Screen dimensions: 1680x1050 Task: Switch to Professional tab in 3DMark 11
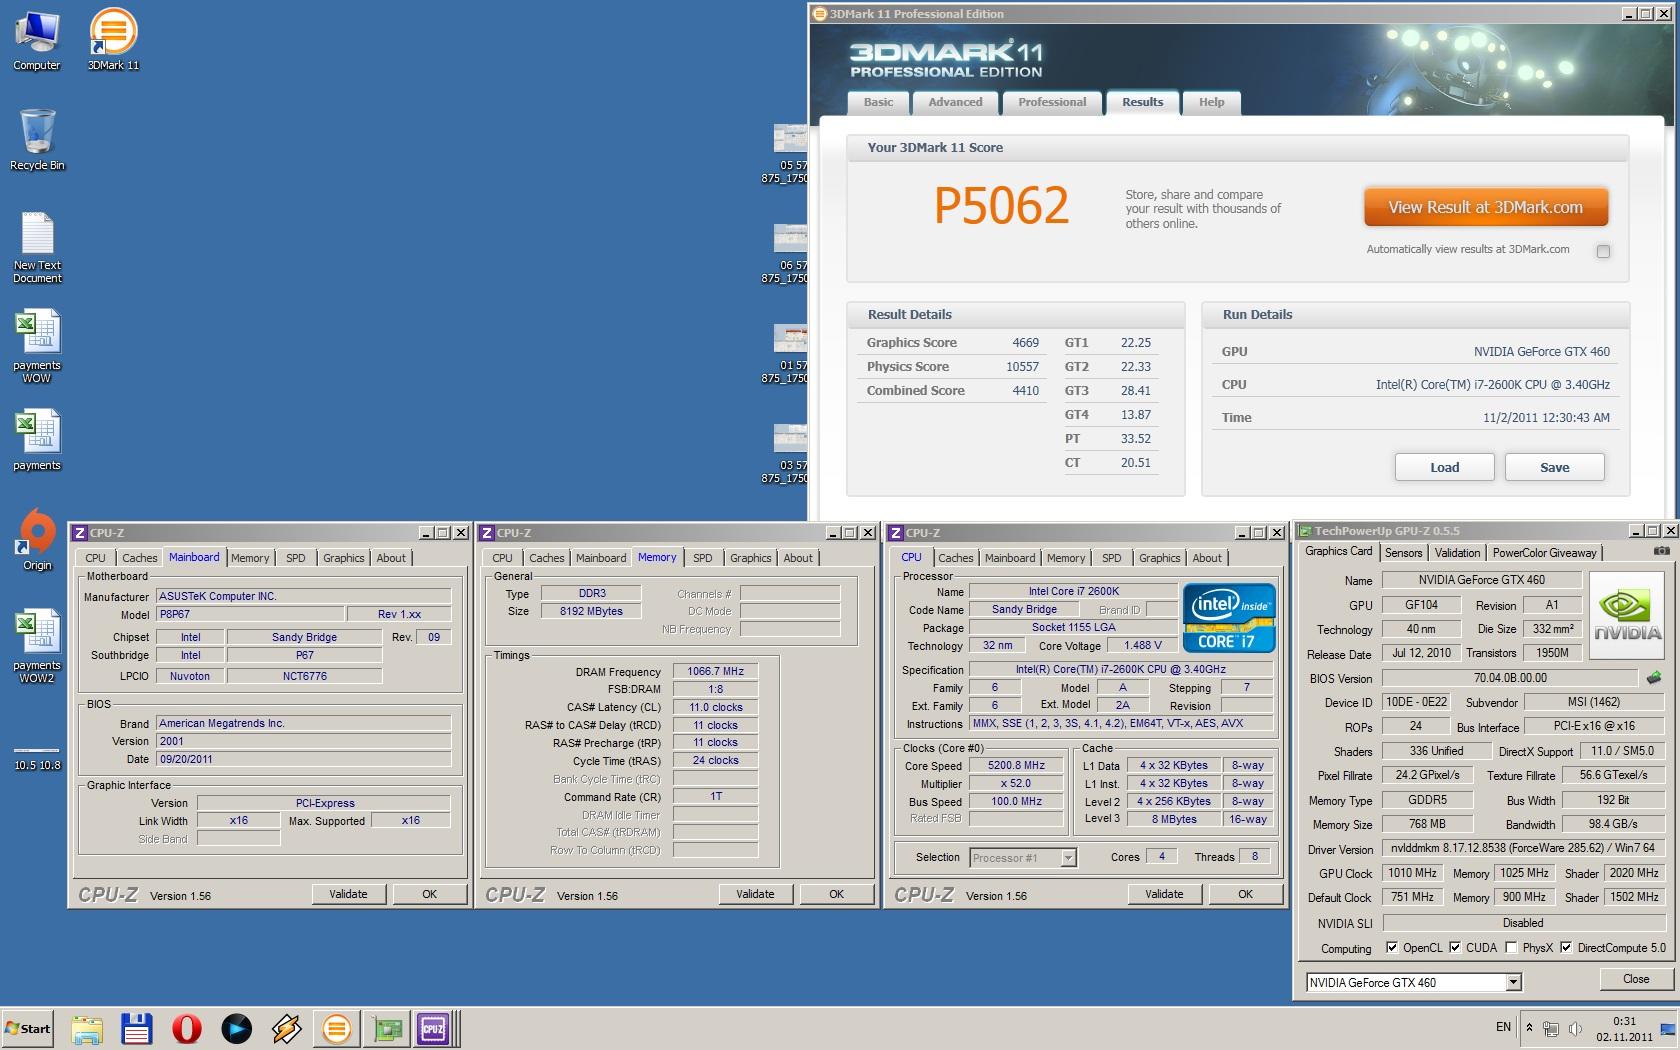point(1052,102)
